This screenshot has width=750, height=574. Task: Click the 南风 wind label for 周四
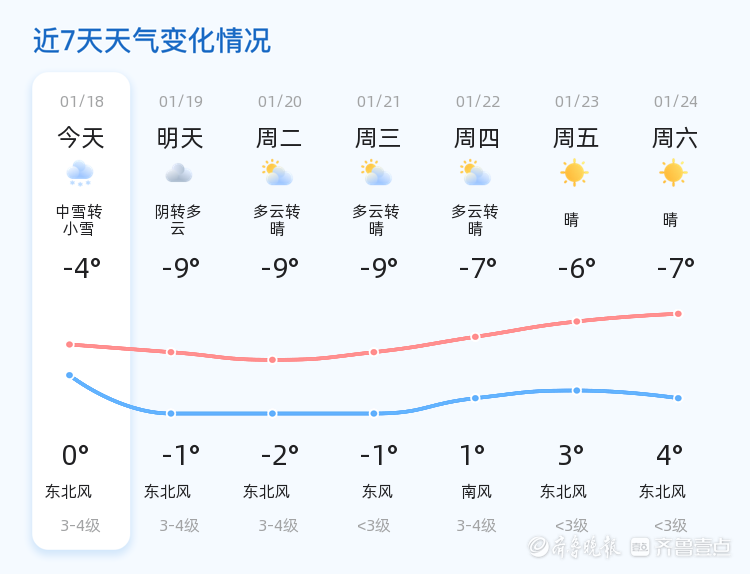(x=476, y=491)
